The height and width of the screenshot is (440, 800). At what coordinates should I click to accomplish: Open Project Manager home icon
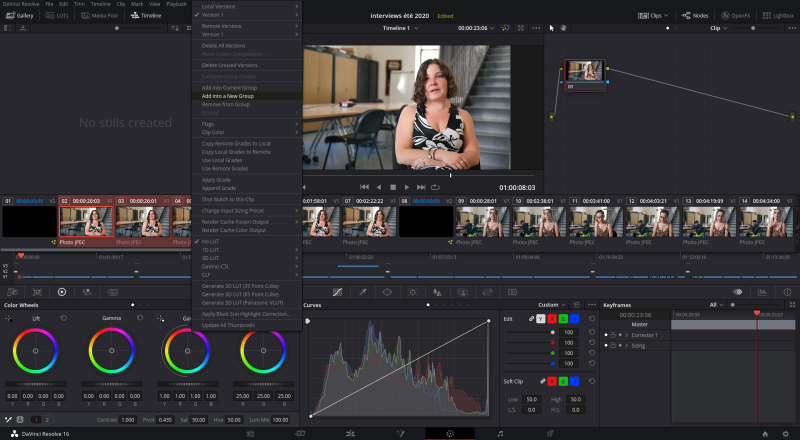click(x=765, y=434)
